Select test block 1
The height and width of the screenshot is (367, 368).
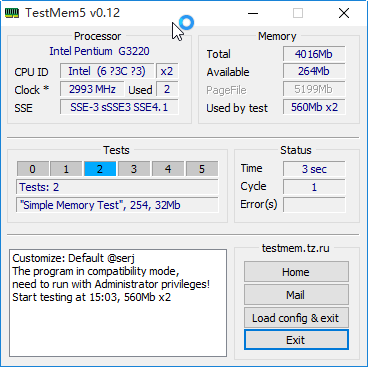pos(66,169)
